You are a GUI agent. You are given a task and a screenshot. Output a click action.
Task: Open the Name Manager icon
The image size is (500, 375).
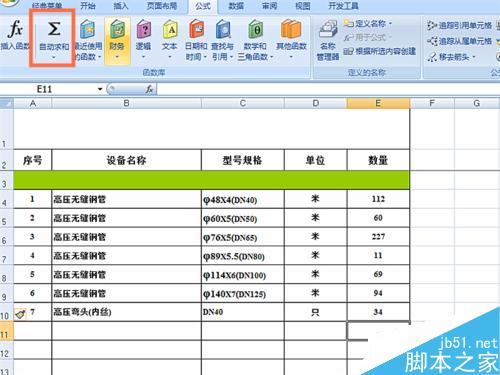(x=328, y=29)
